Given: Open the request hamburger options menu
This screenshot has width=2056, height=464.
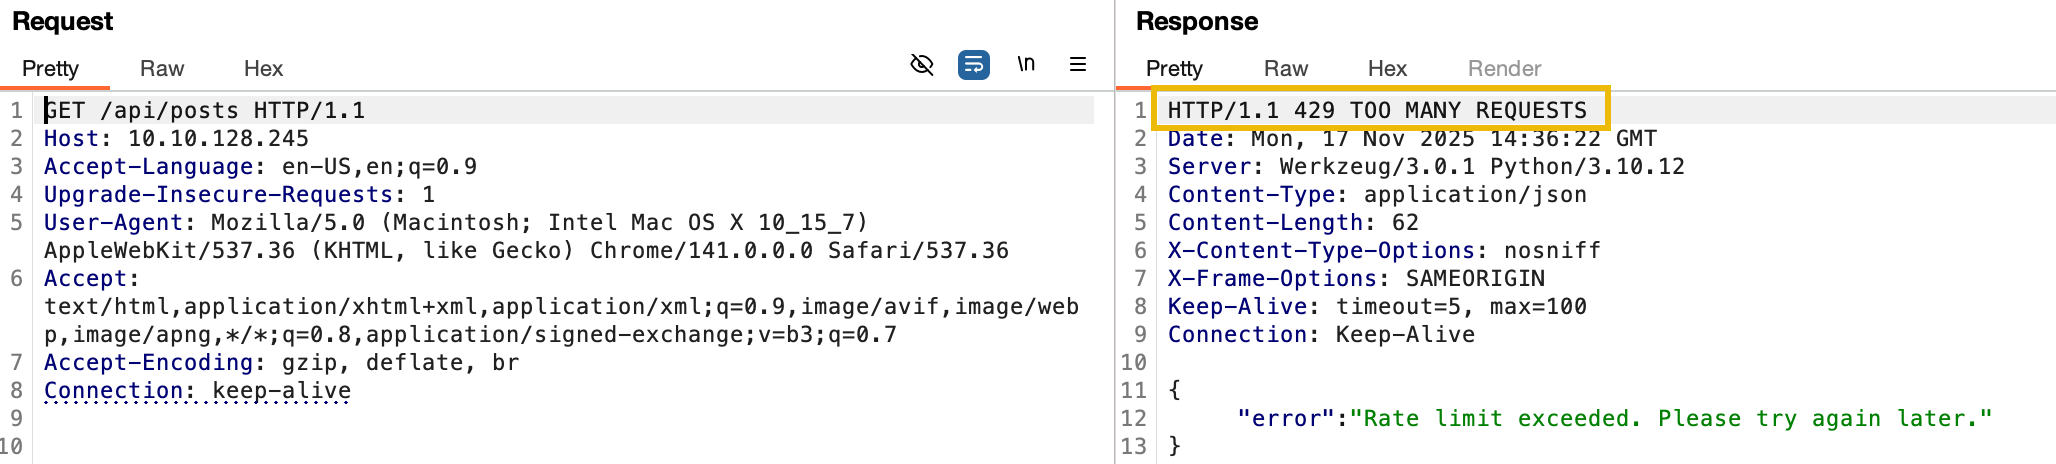Looking at the screenshot, I should pyautogui.click(x=1078, y=64).
